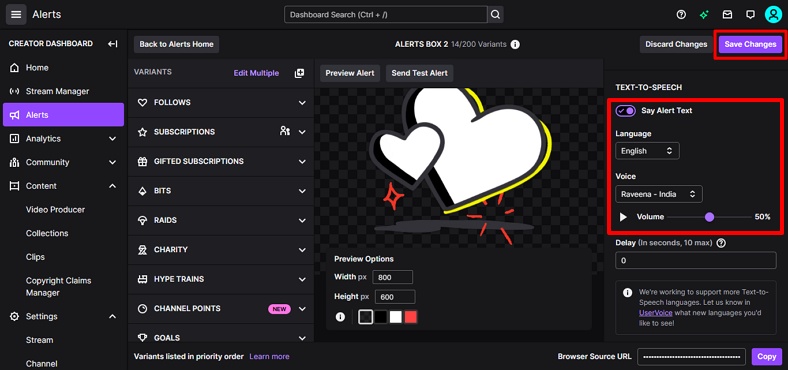Image resolution: width=788 pixels, height=370 pixels.
Task: Click the Dashboard Search field
Action: click(386, 15)
